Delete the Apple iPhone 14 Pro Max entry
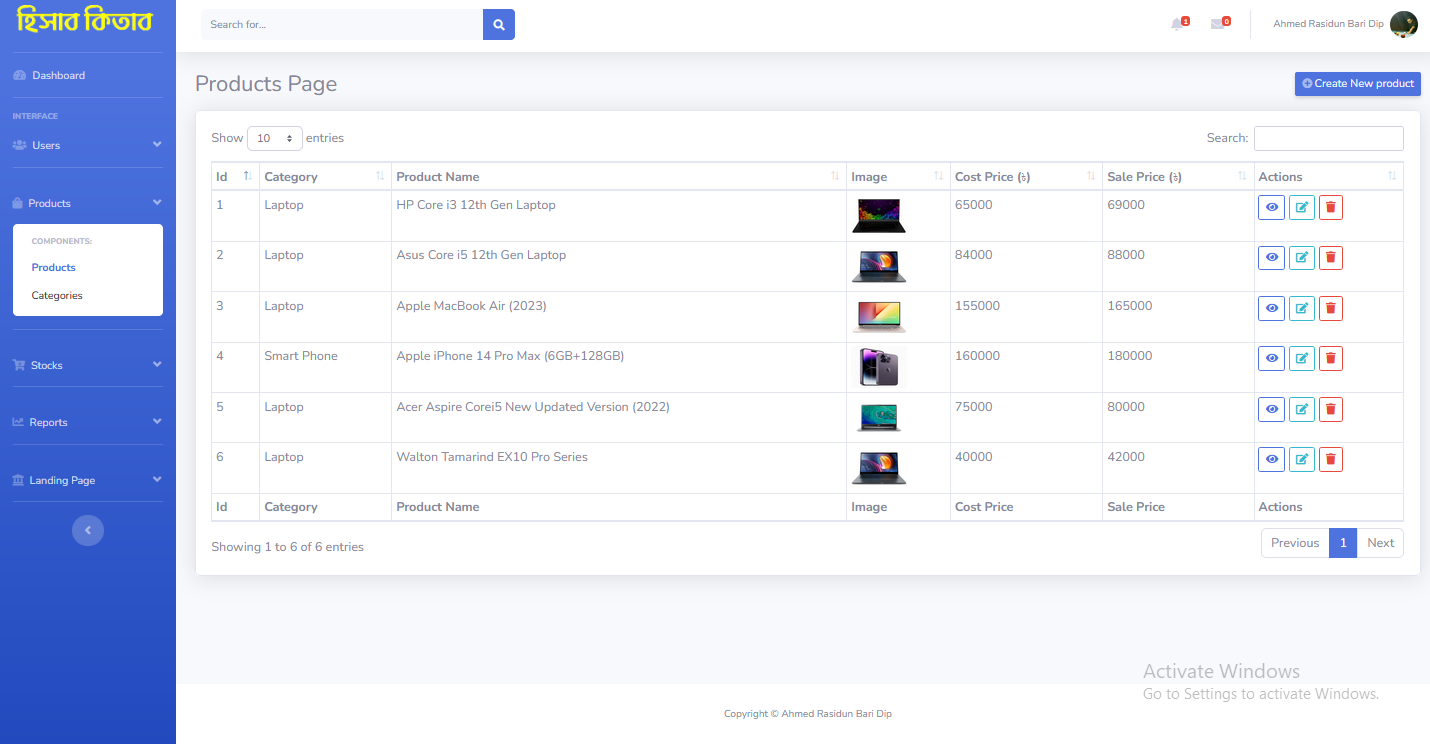Image resolution: width=1430 pixels, height=744 pixels. (1330, 358)
